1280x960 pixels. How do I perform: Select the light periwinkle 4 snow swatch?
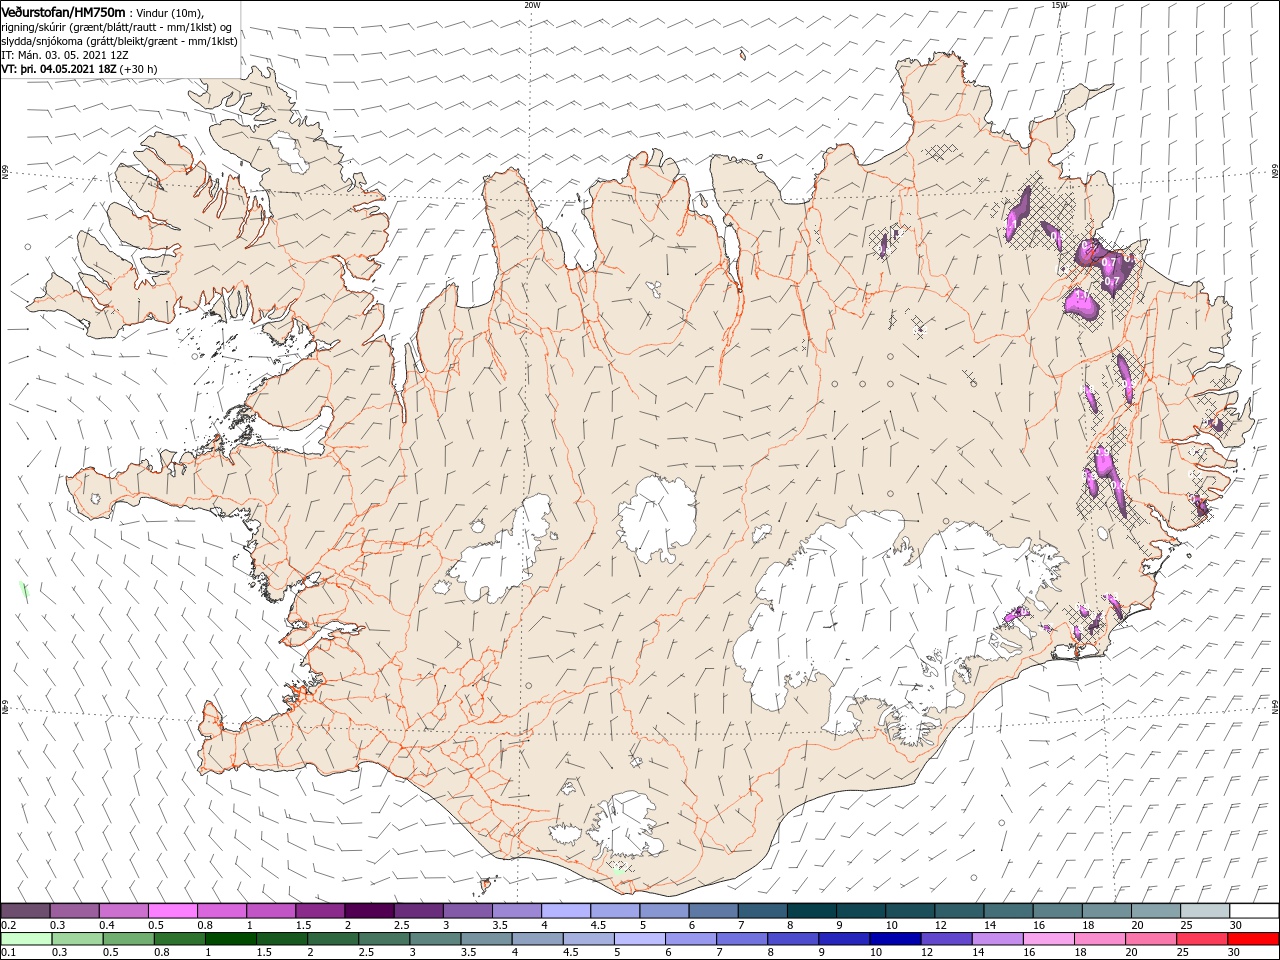click(566, 911)
